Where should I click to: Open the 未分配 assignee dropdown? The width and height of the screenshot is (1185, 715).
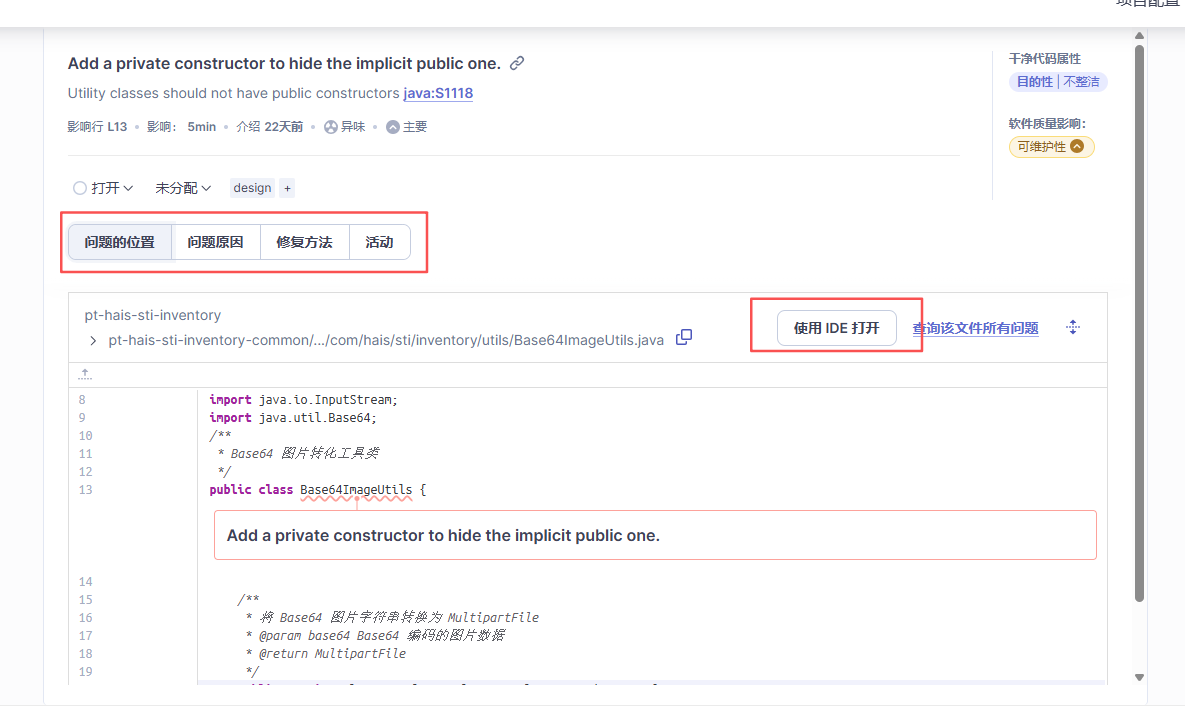pos(183,188)
